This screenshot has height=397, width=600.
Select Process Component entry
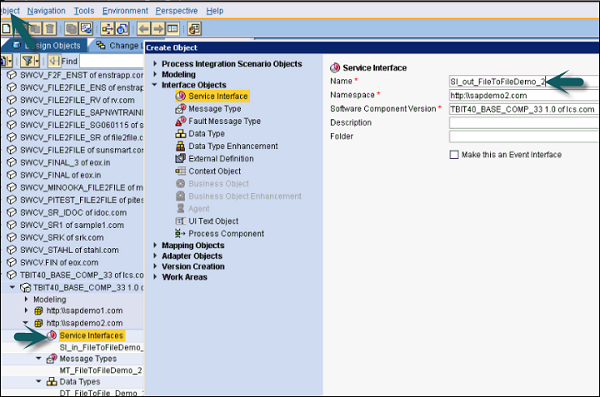coord(220,234)
